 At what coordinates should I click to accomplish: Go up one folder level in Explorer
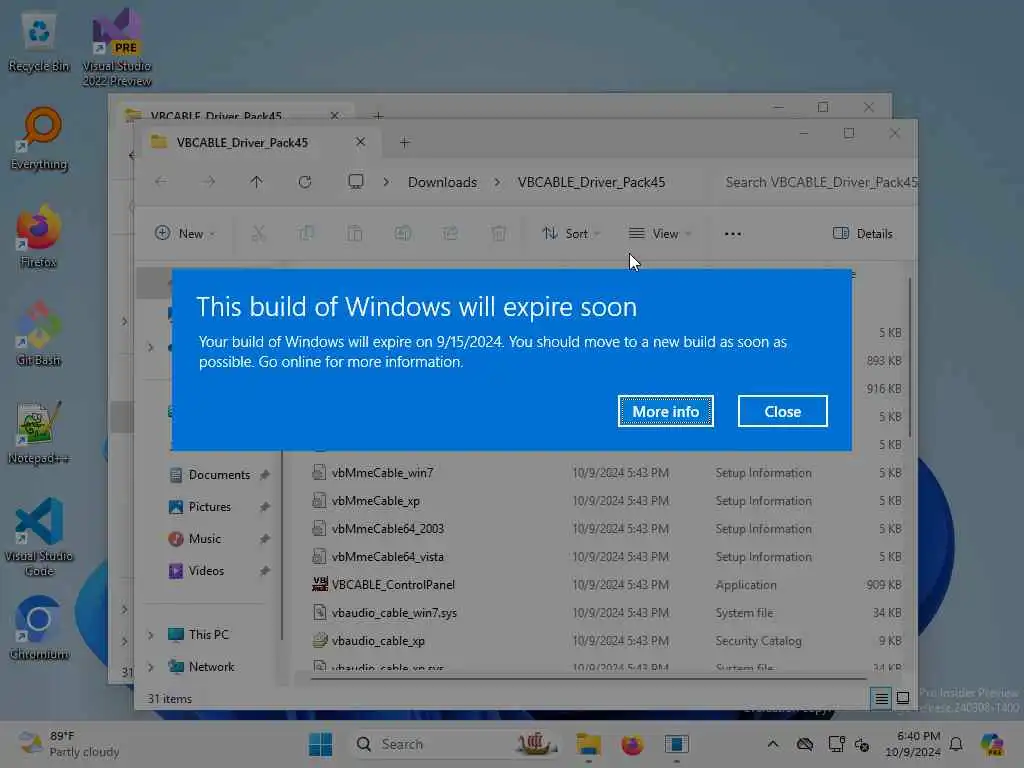point(256,182)
